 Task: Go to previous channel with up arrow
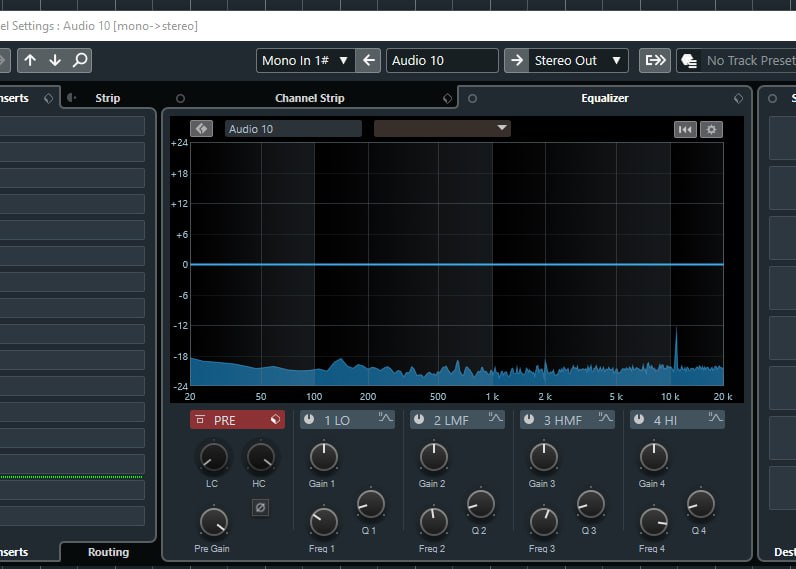30,60
